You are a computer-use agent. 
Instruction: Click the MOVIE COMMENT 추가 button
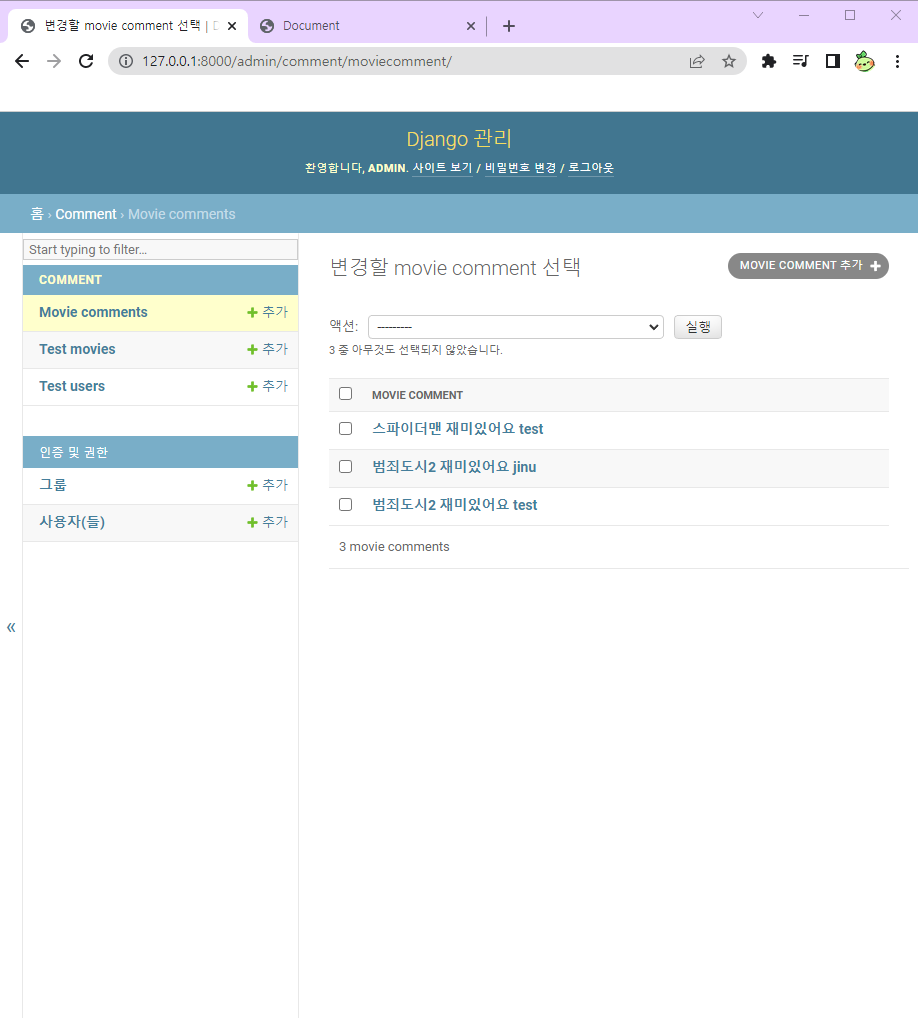coord(808,266)
